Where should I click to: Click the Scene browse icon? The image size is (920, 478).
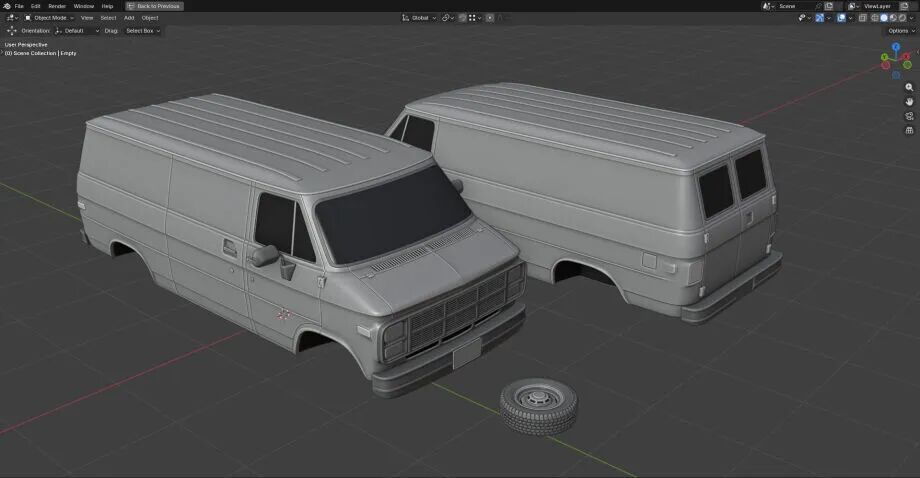coord(769,6)
